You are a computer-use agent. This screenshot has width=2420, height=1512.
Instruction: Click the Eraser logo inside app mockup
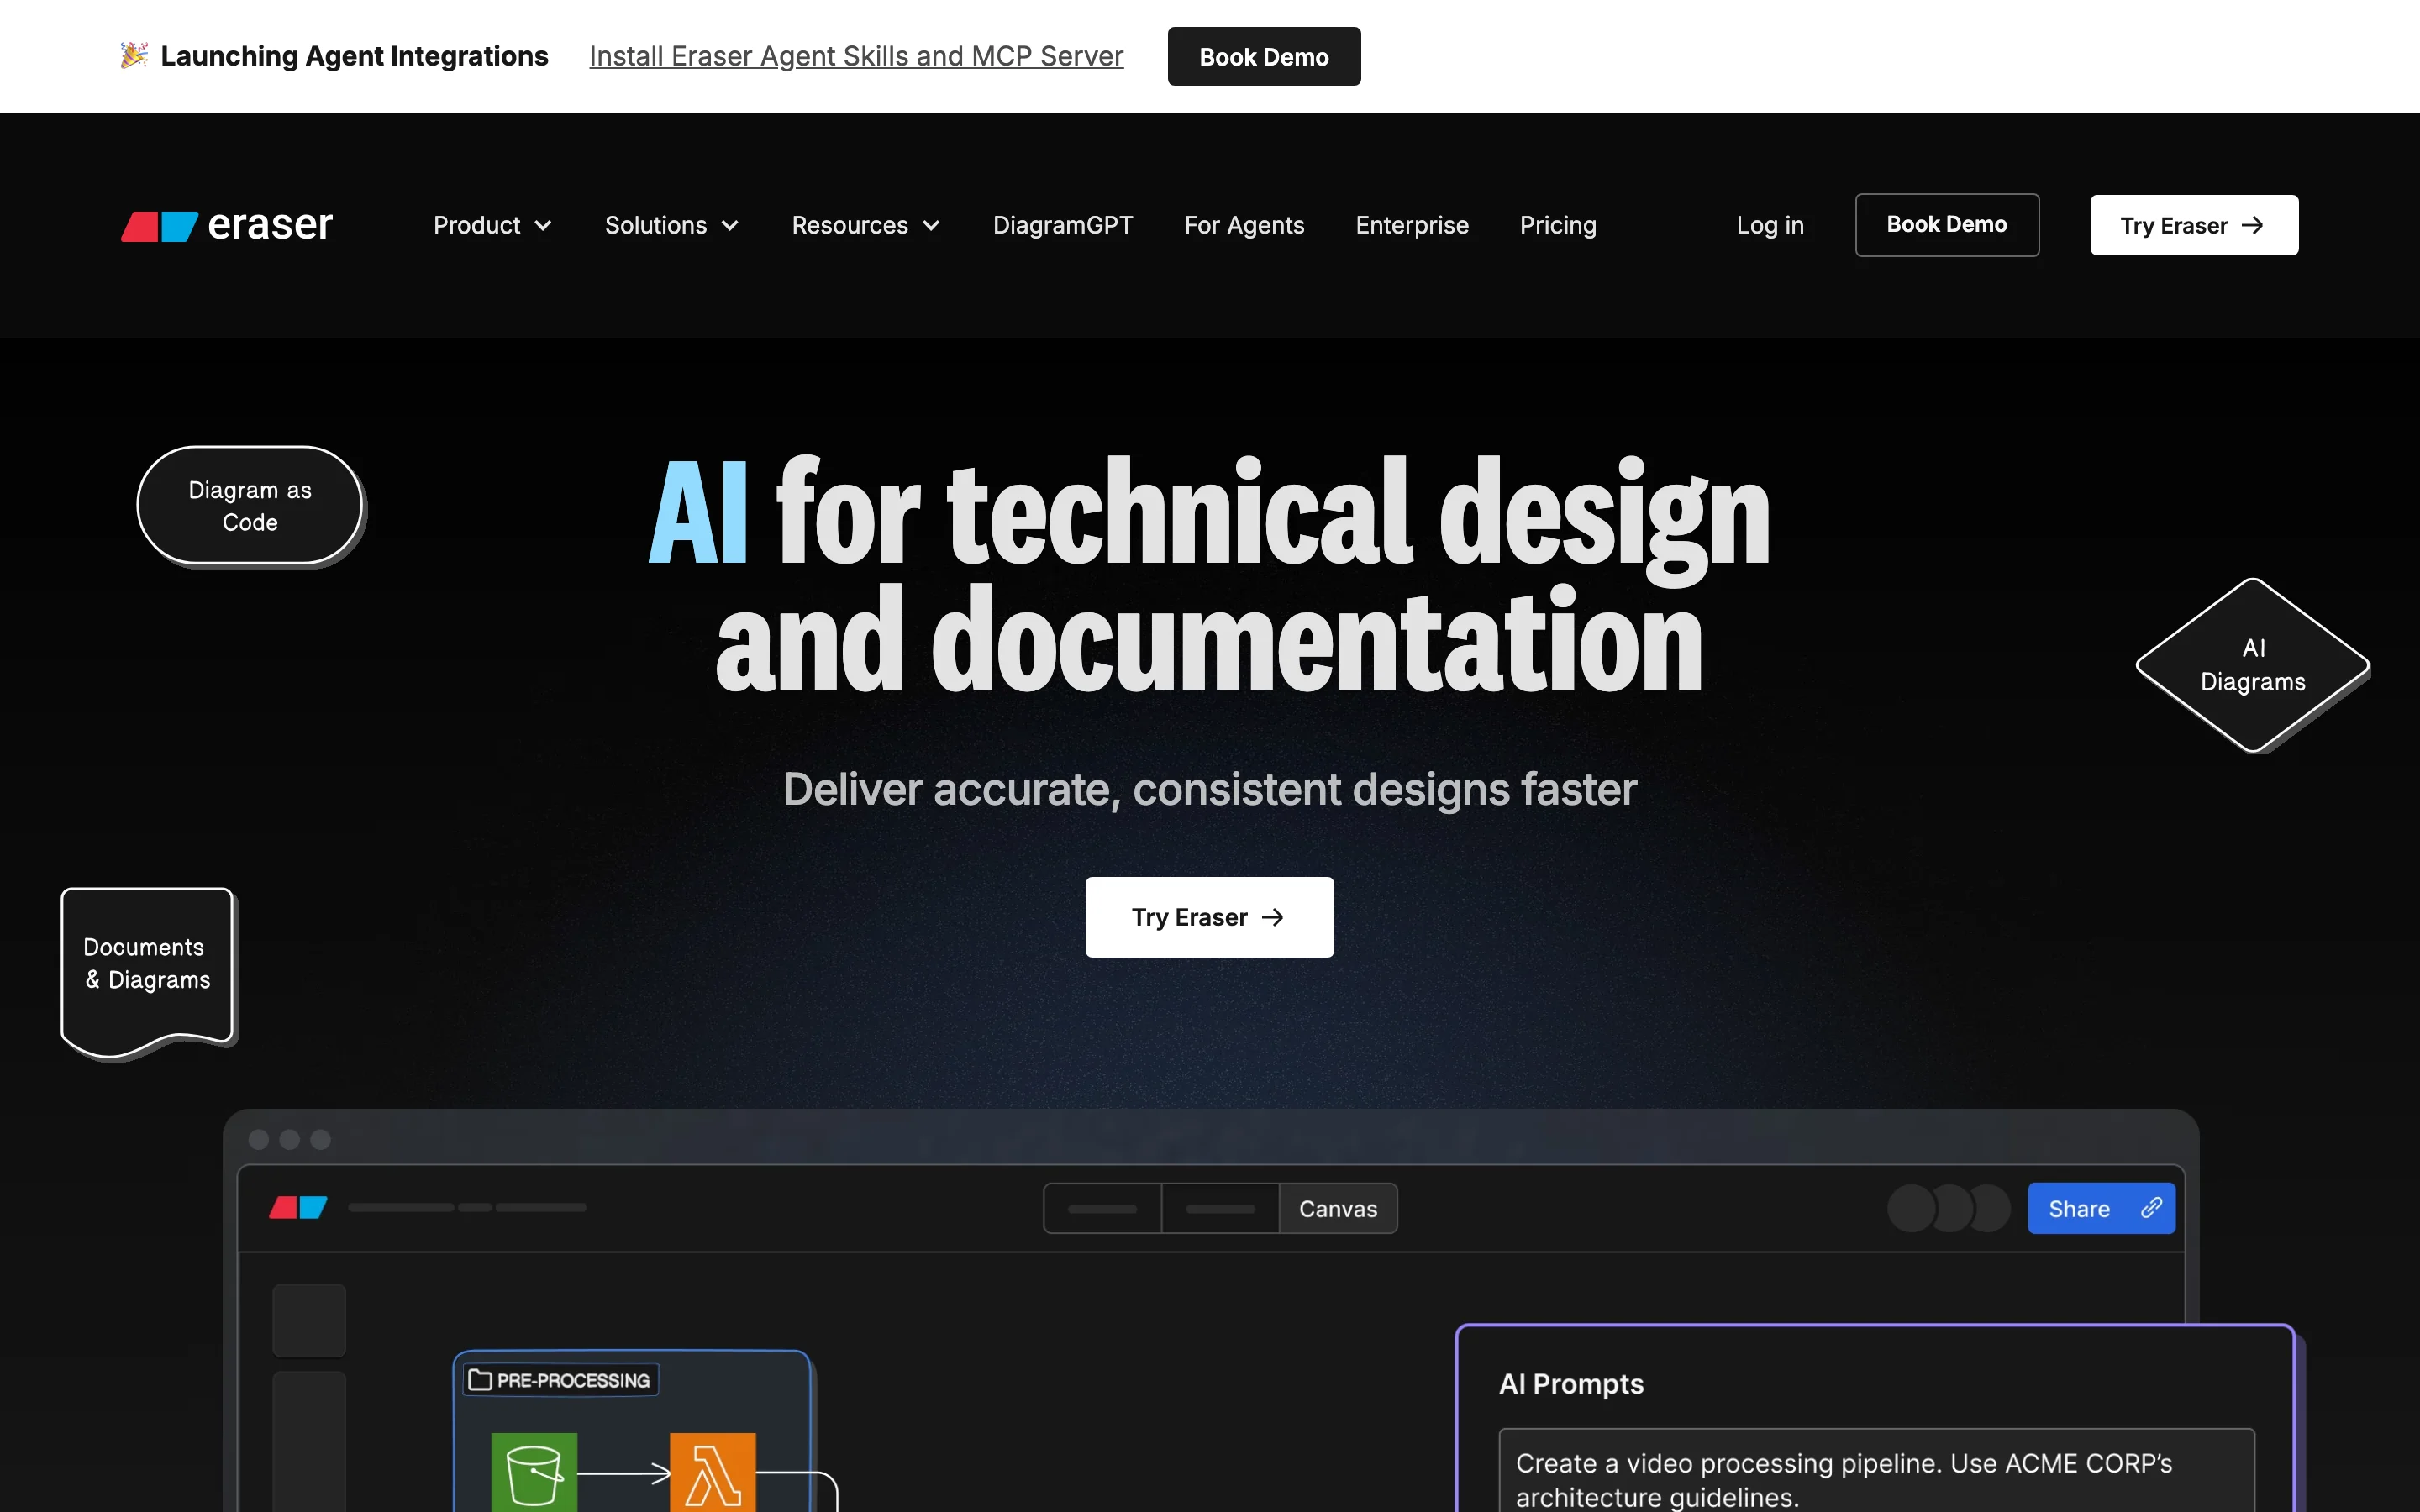298,1208
